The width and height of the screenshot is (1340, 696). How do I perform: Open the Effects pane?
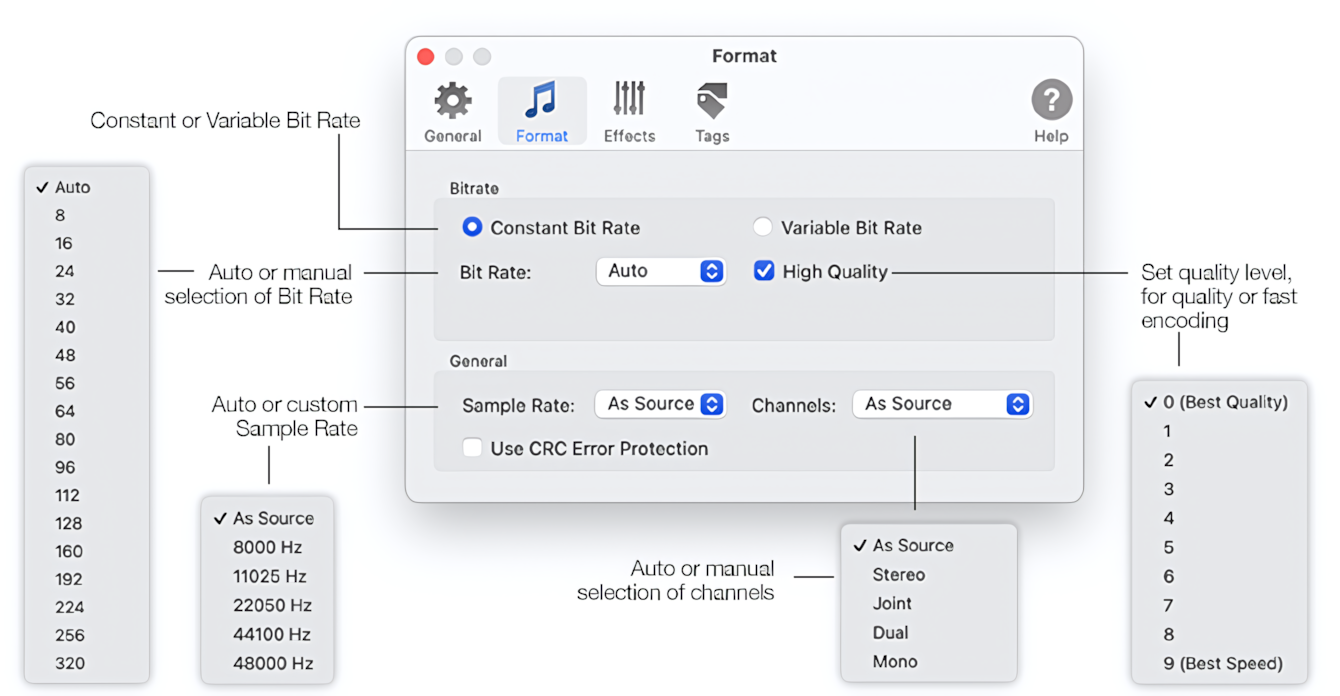click(x=629, y=110)
